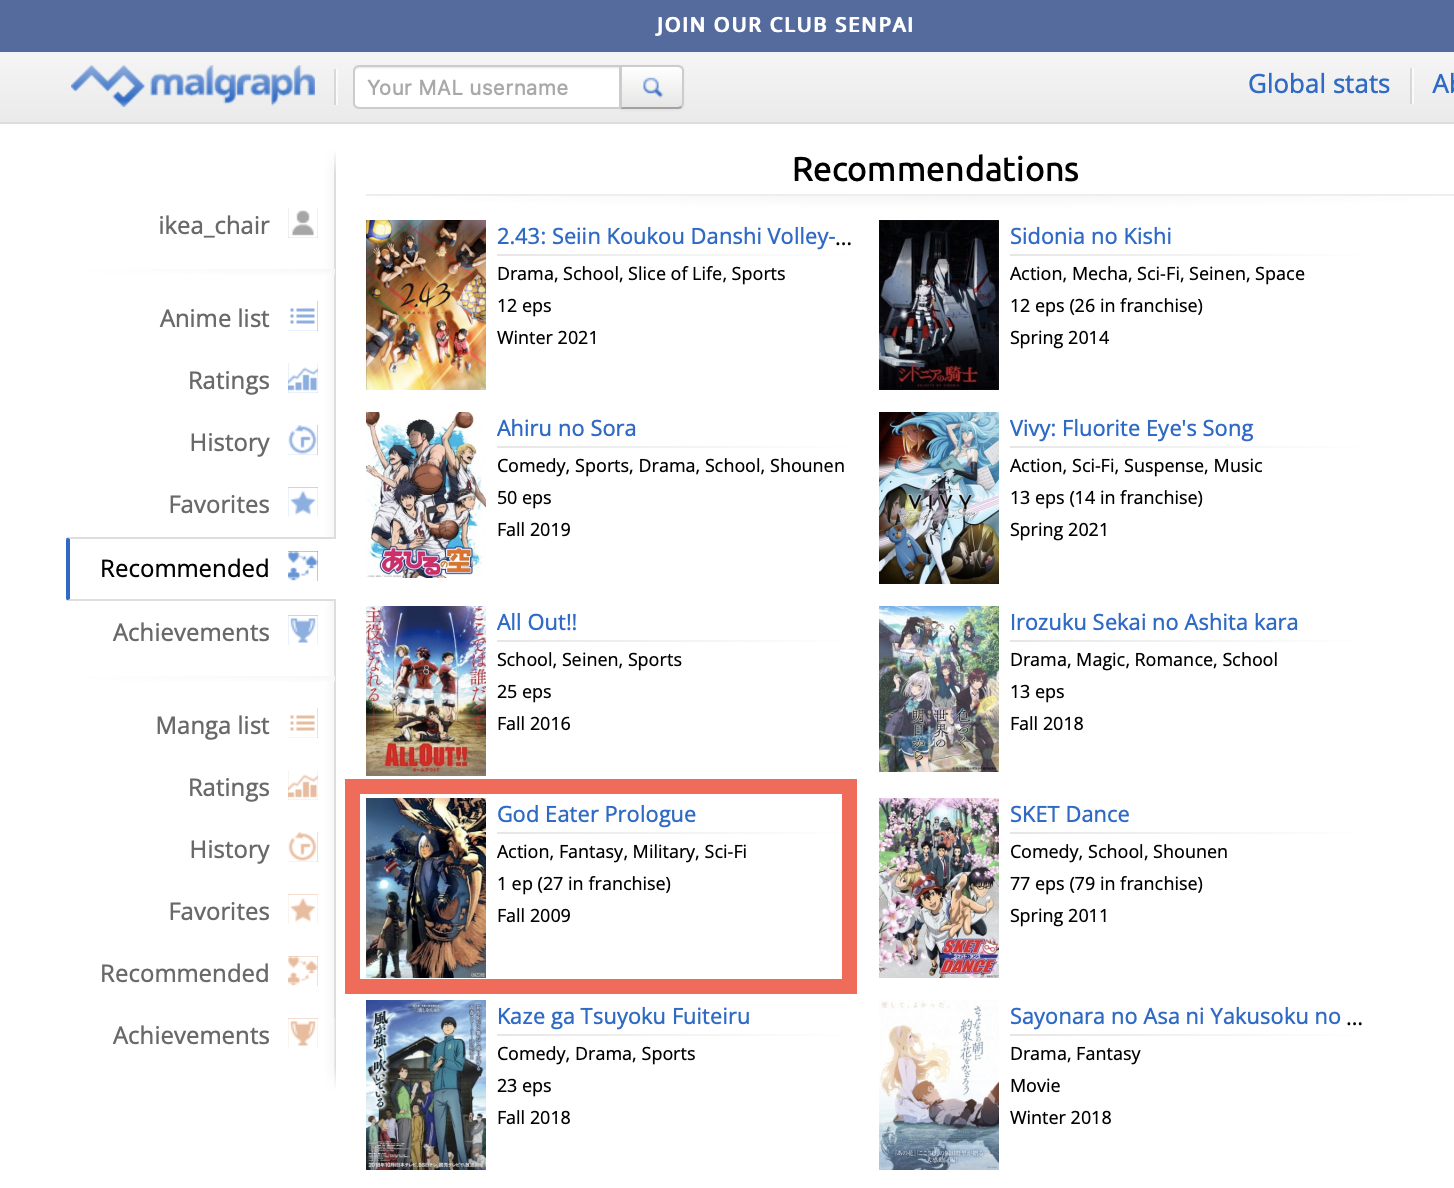The width and height of the screenshot is (1454, 1188).
Task: Click the blue anime Achievements trophy icon
Action: (303, 631)
